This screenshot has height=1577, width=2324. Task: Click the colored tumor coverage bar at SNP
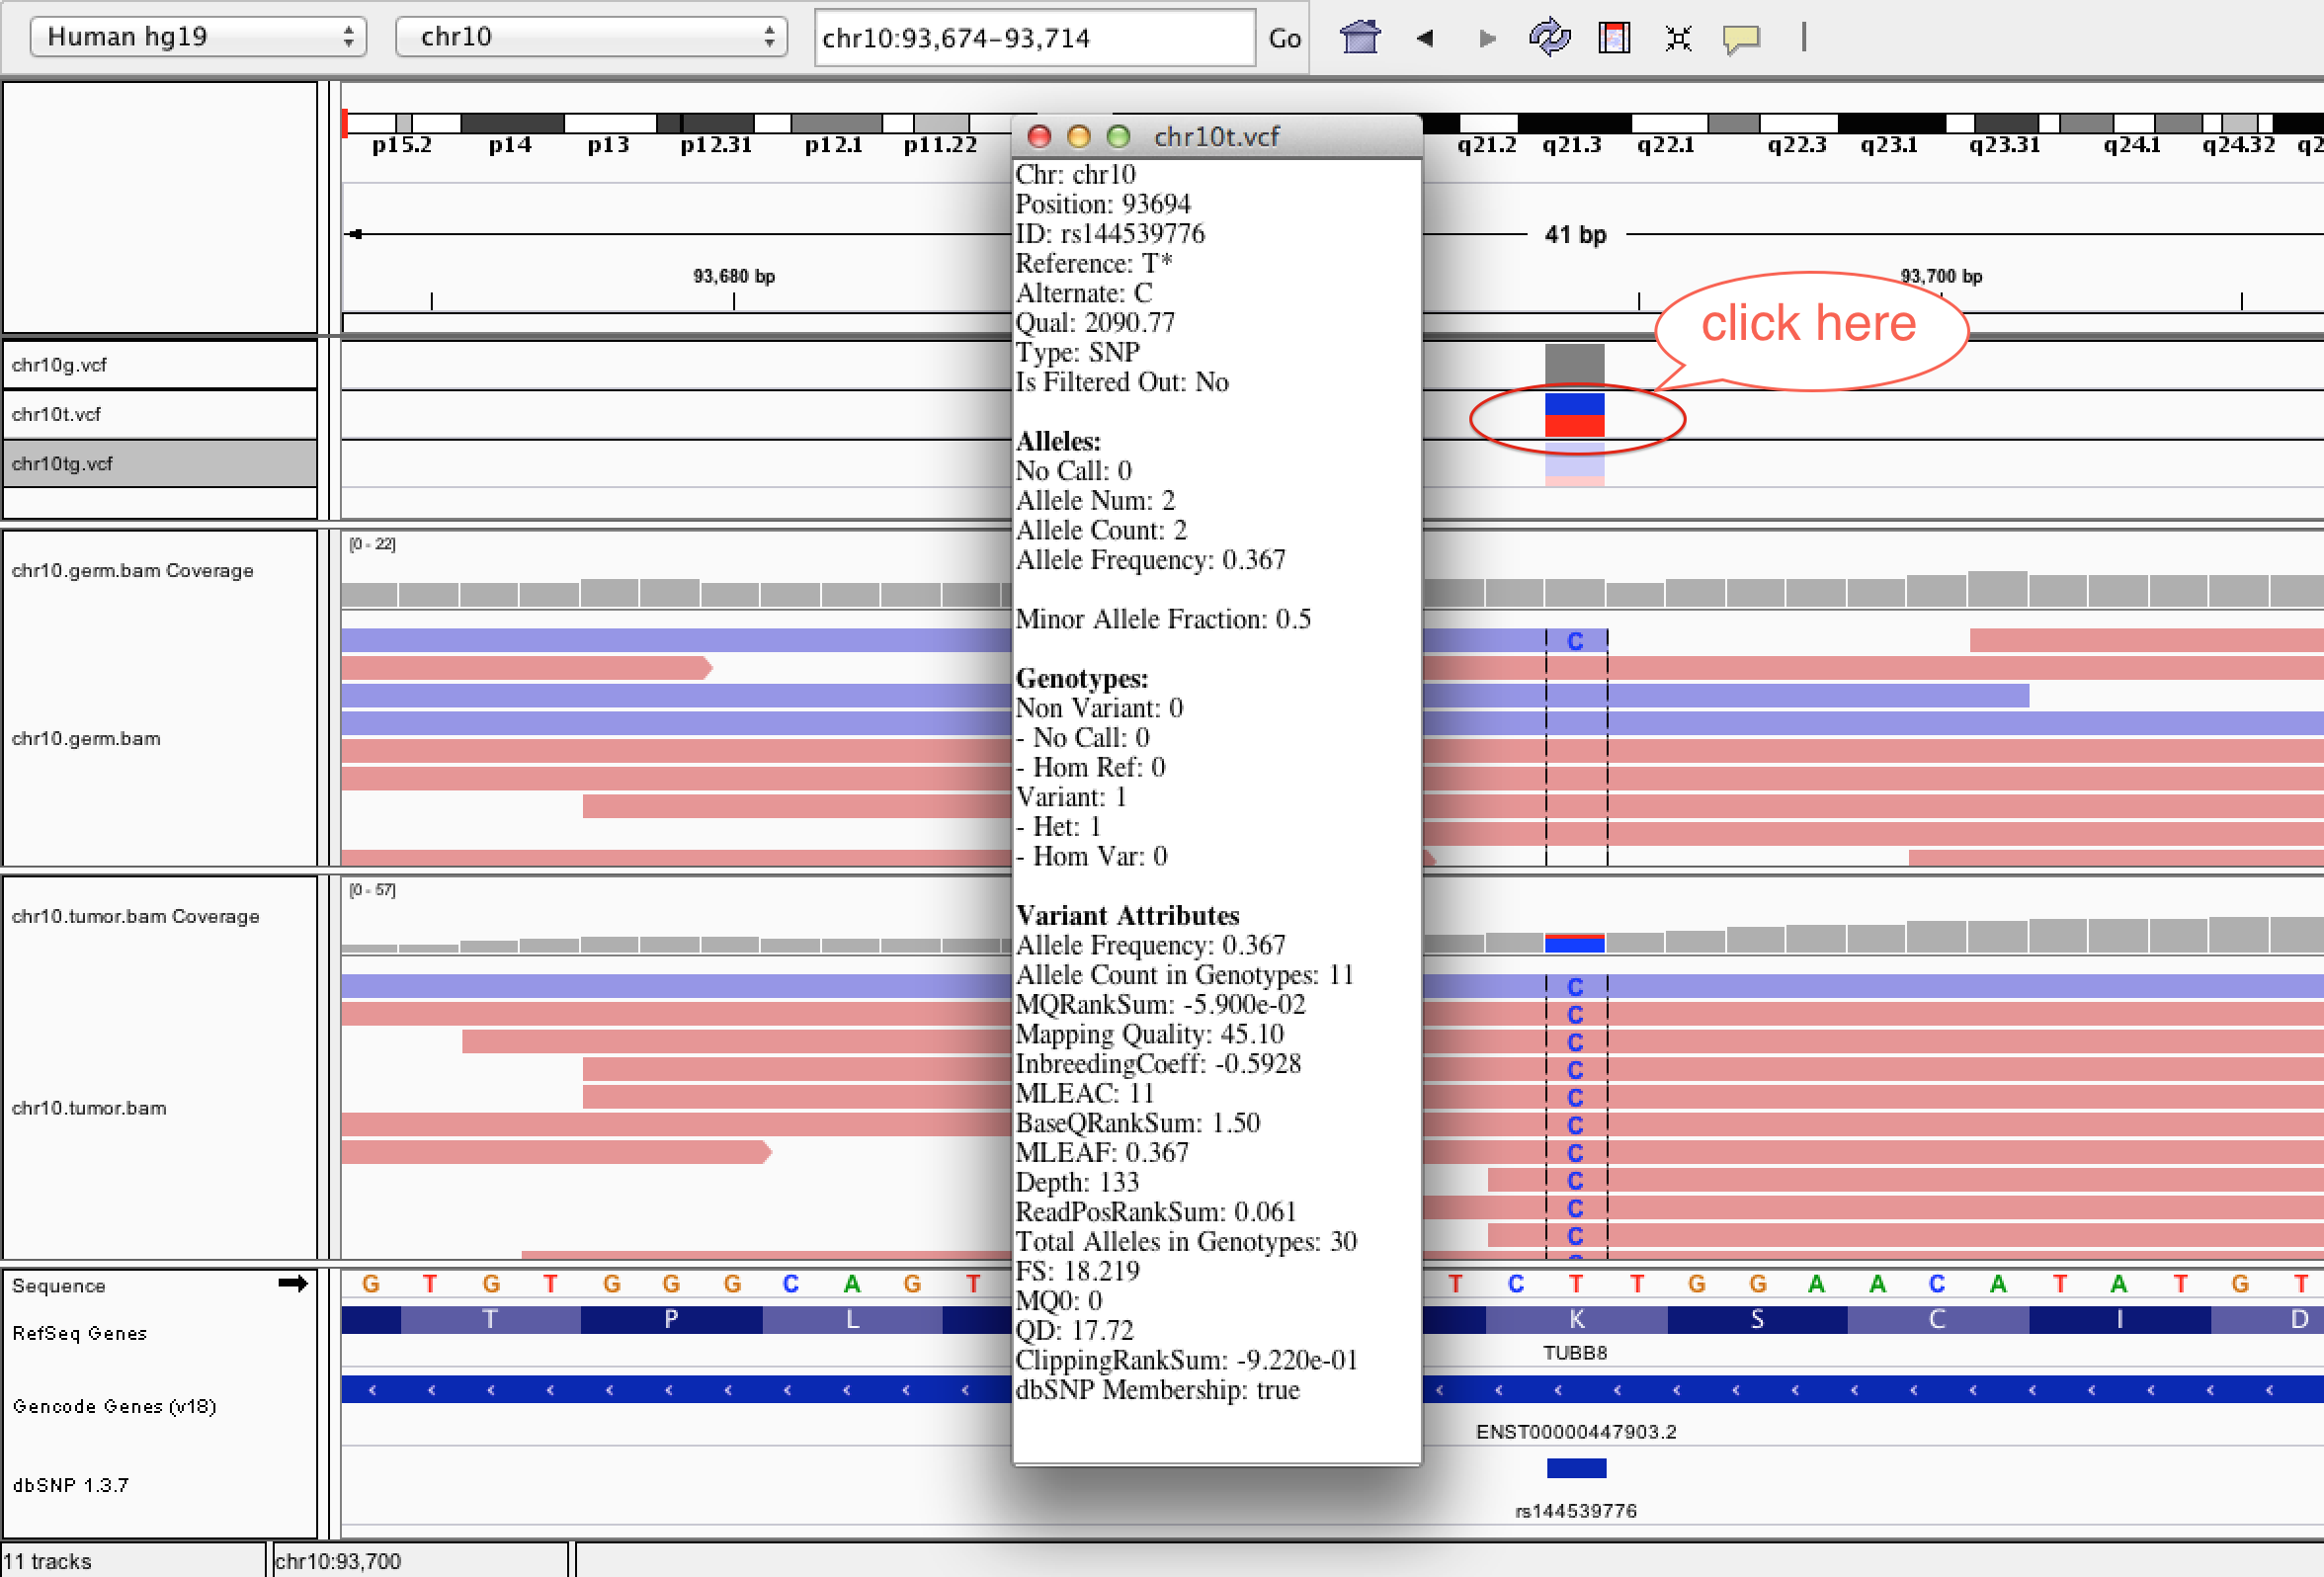click(1574, 943)
